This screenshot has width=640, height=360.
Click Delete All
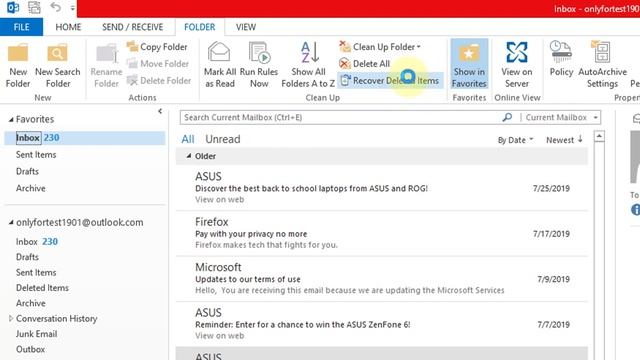tap(364, 64)
